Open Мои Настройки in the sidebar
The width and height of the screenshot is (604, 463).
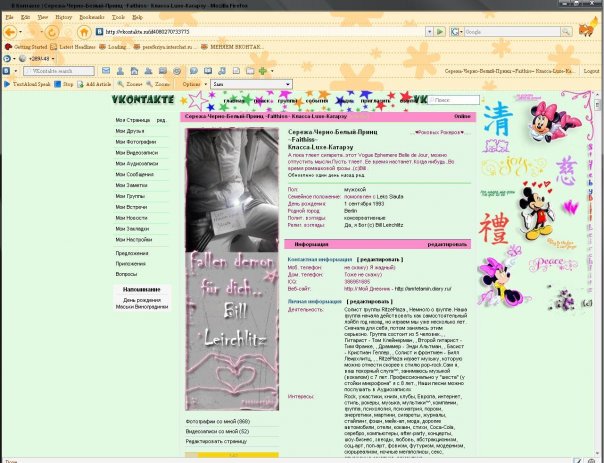point(134,239)
